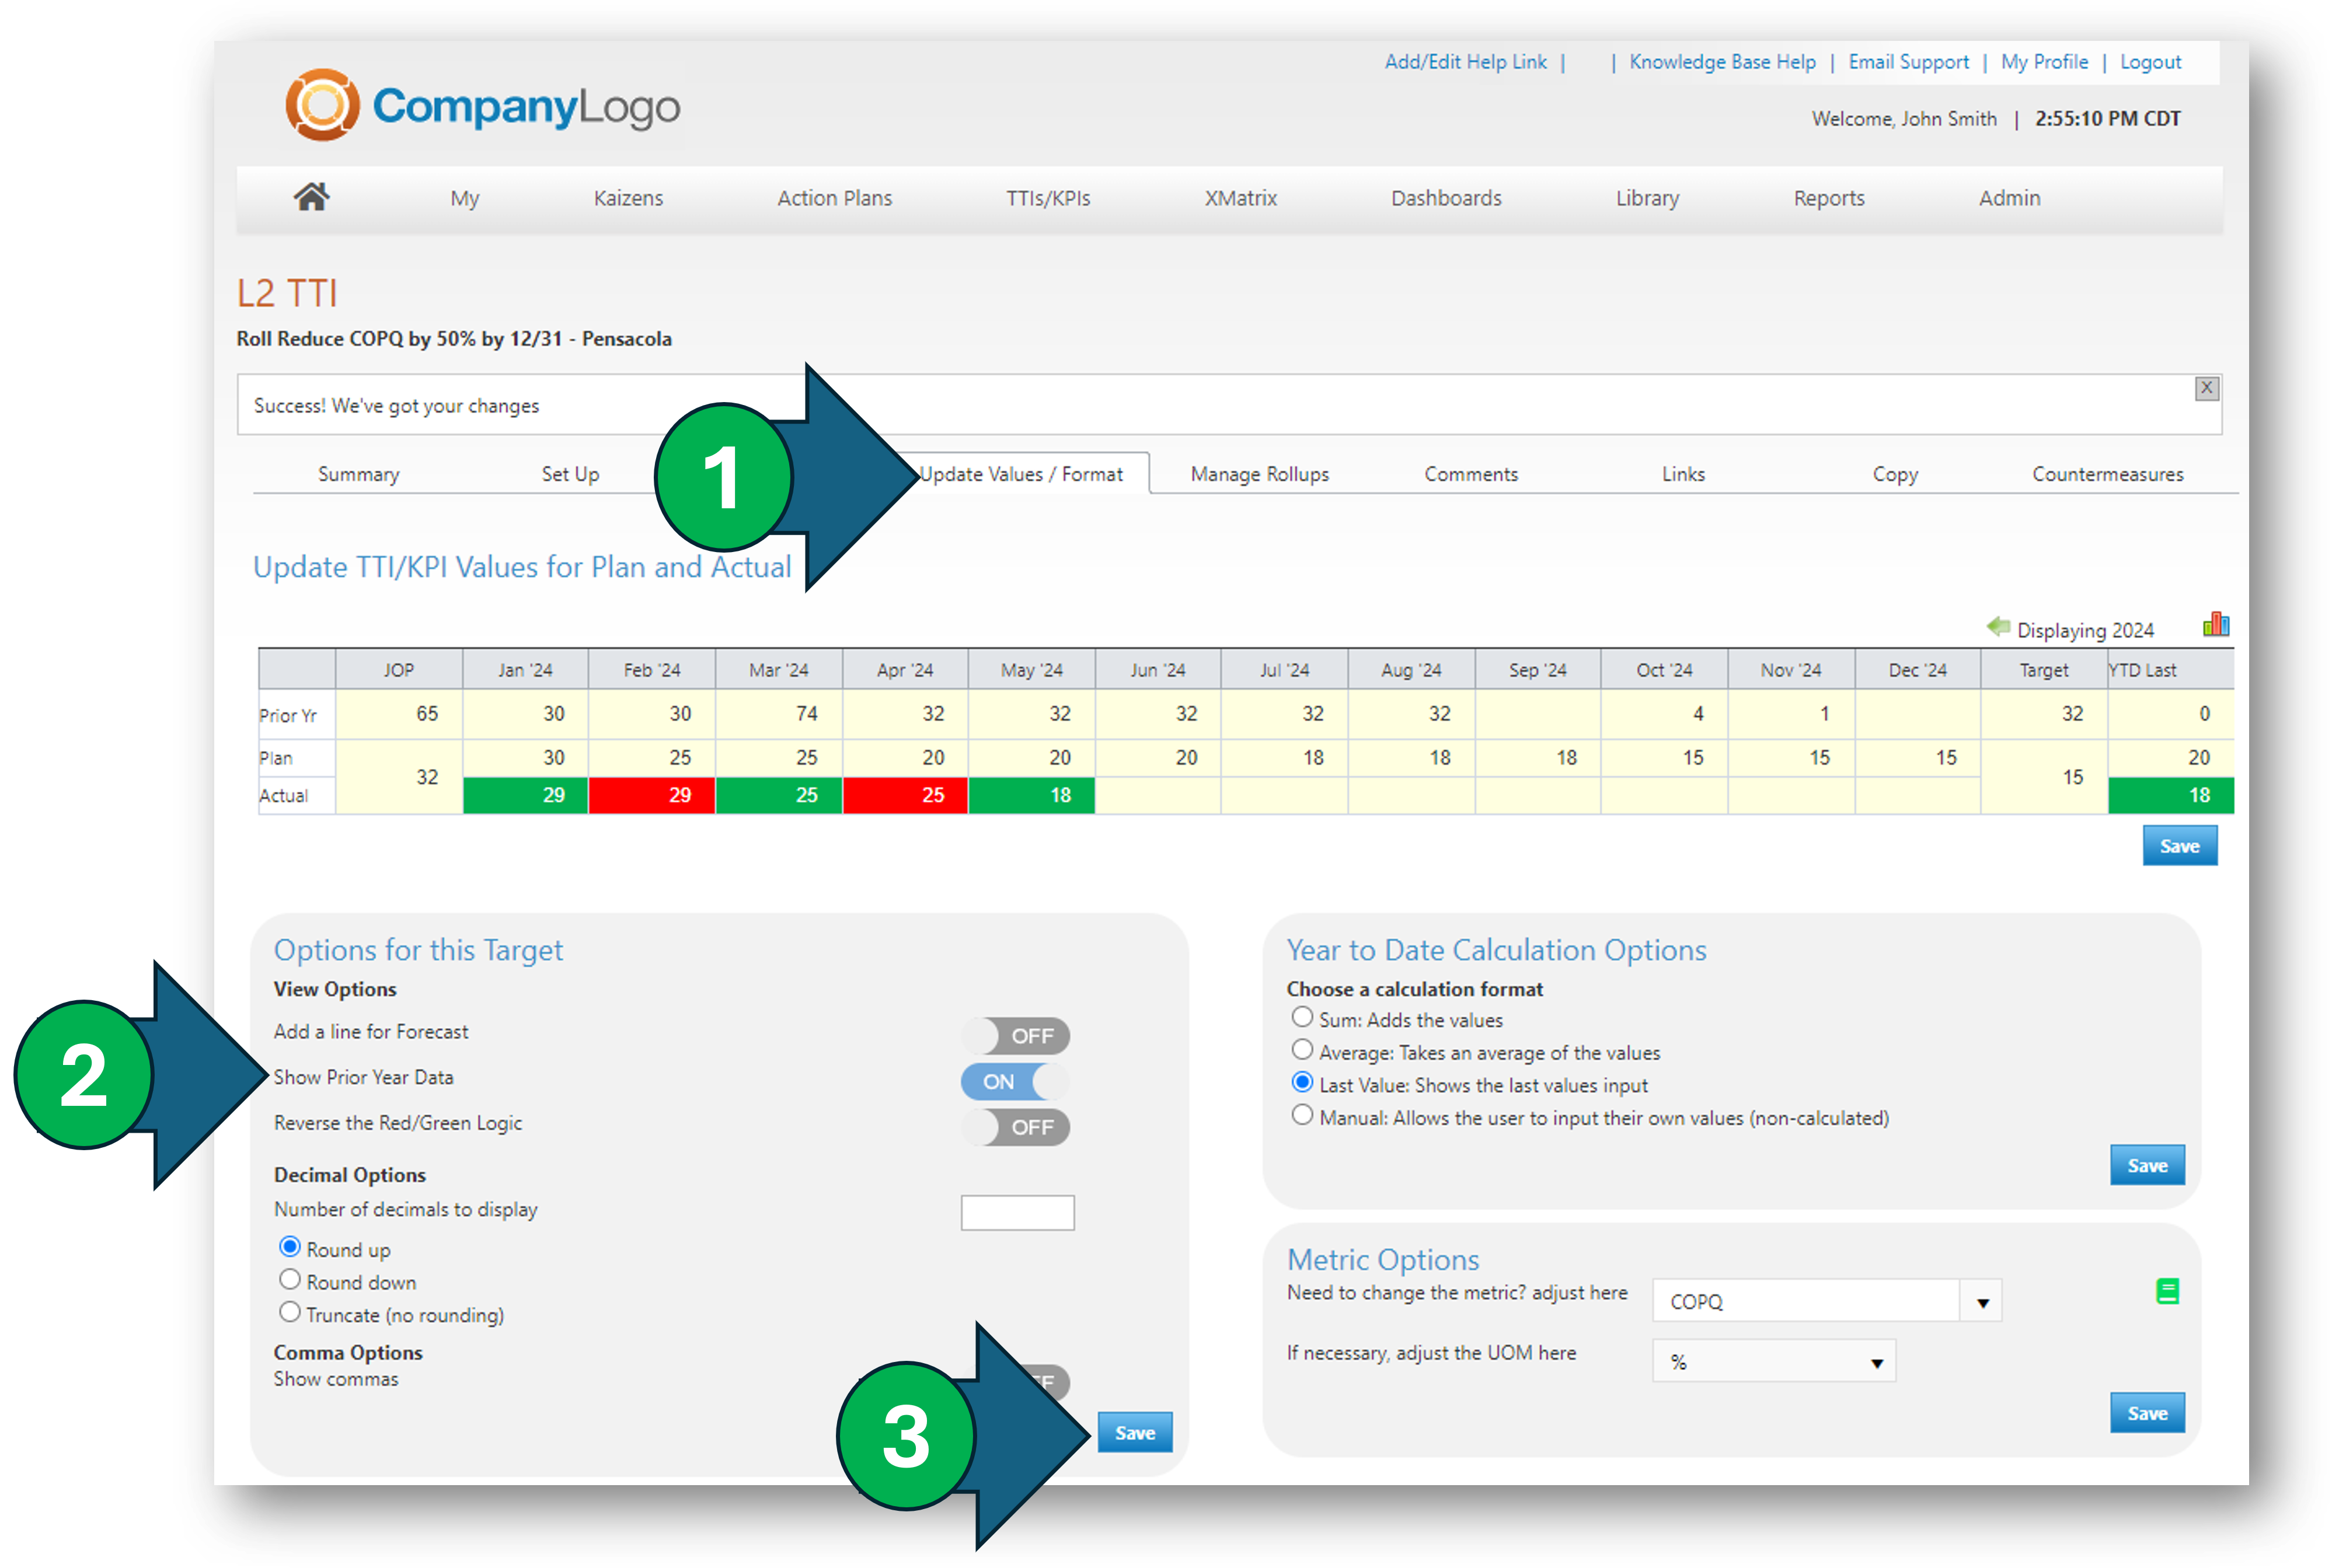
Task: Open the % UOM dropdown
Action: pos(1773,1361)
